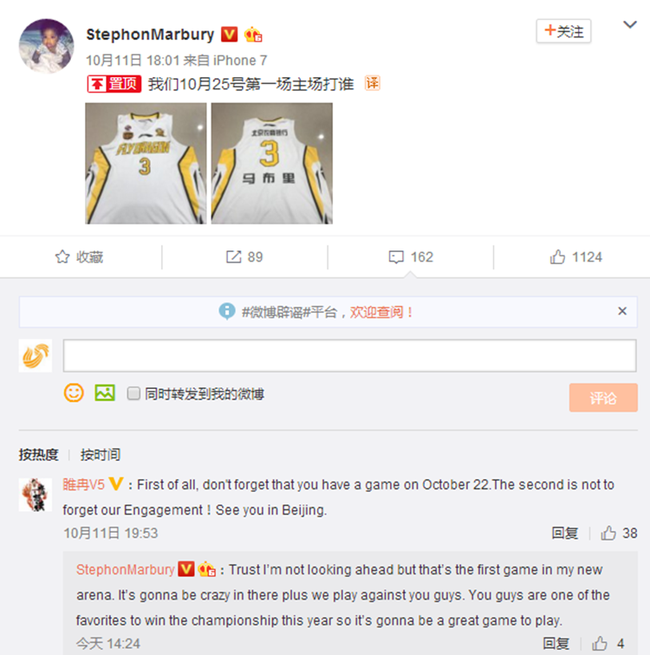The image size is (650, 655).
Task: Click the +关注 follow button
Action: [564, 31]
